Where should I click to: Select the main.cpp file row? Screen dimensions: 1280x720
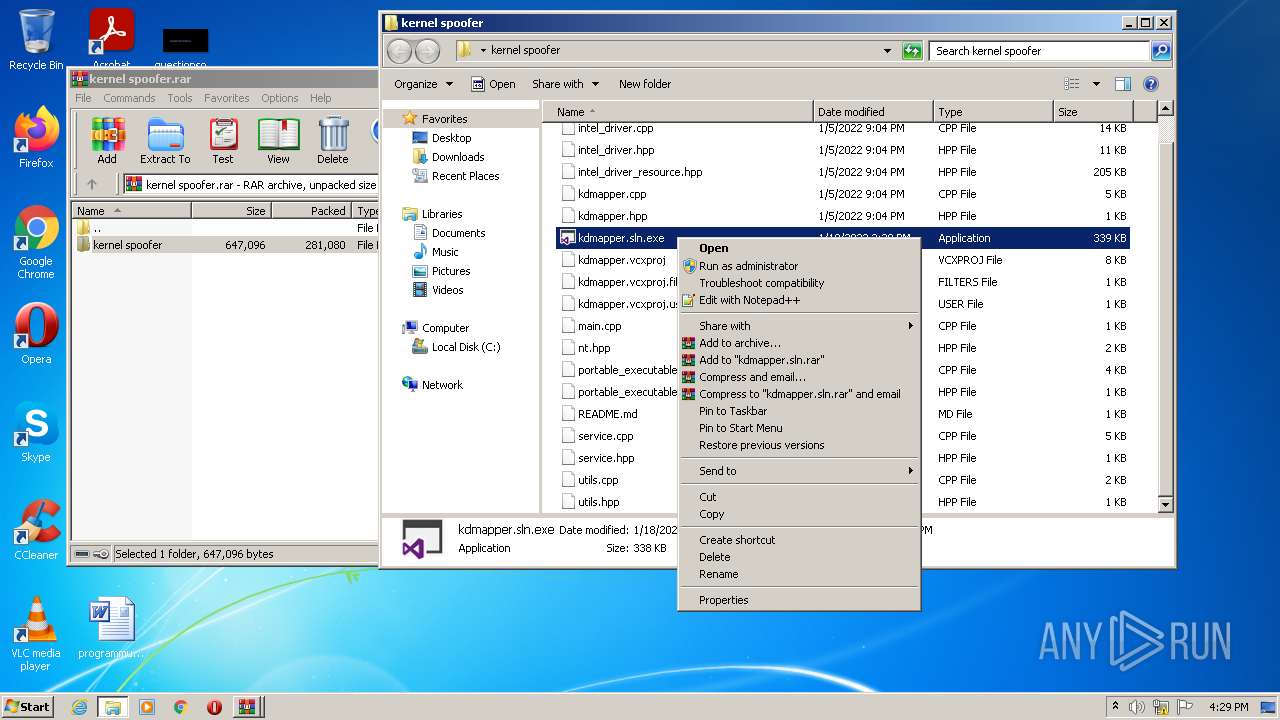tap(842, 326)
